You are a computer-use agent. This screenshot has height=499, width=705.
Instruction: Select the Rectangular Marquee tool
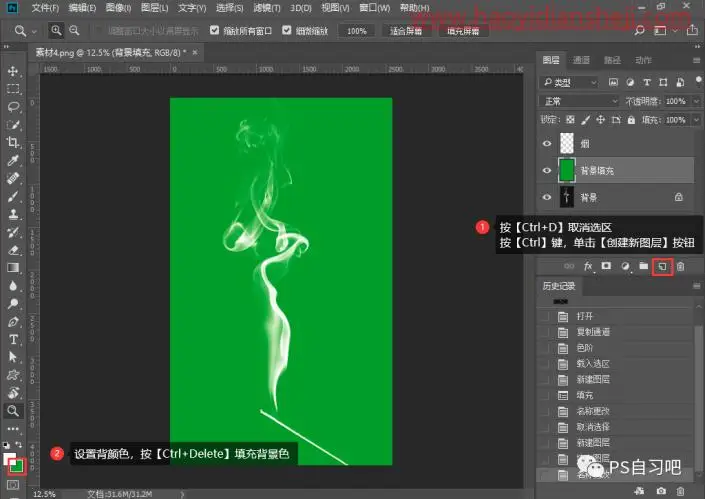[x=13, y=89]
